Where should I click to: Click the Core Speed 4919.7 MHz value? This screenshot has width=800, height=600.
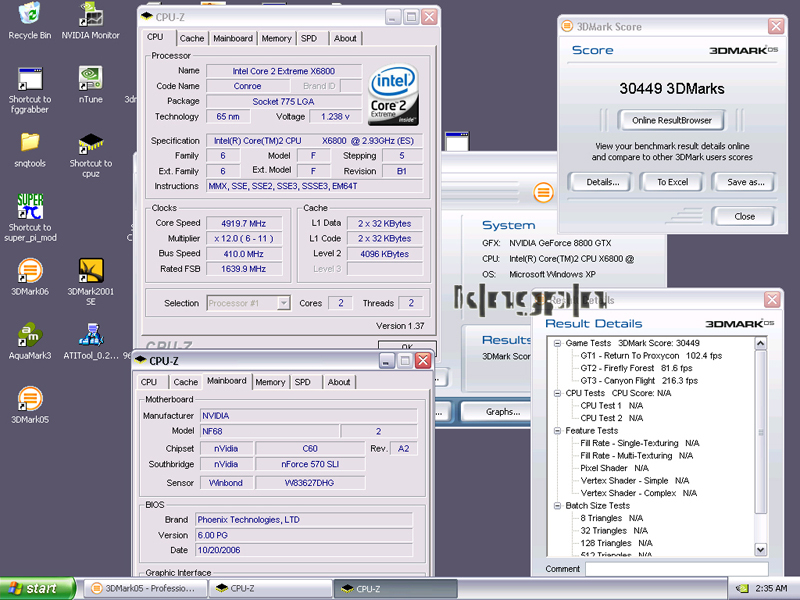click(244, 223)
